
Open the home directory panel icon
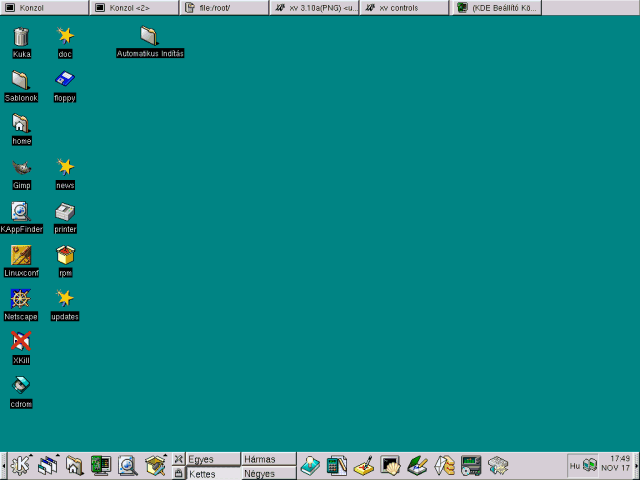click(x=74, y=465)
